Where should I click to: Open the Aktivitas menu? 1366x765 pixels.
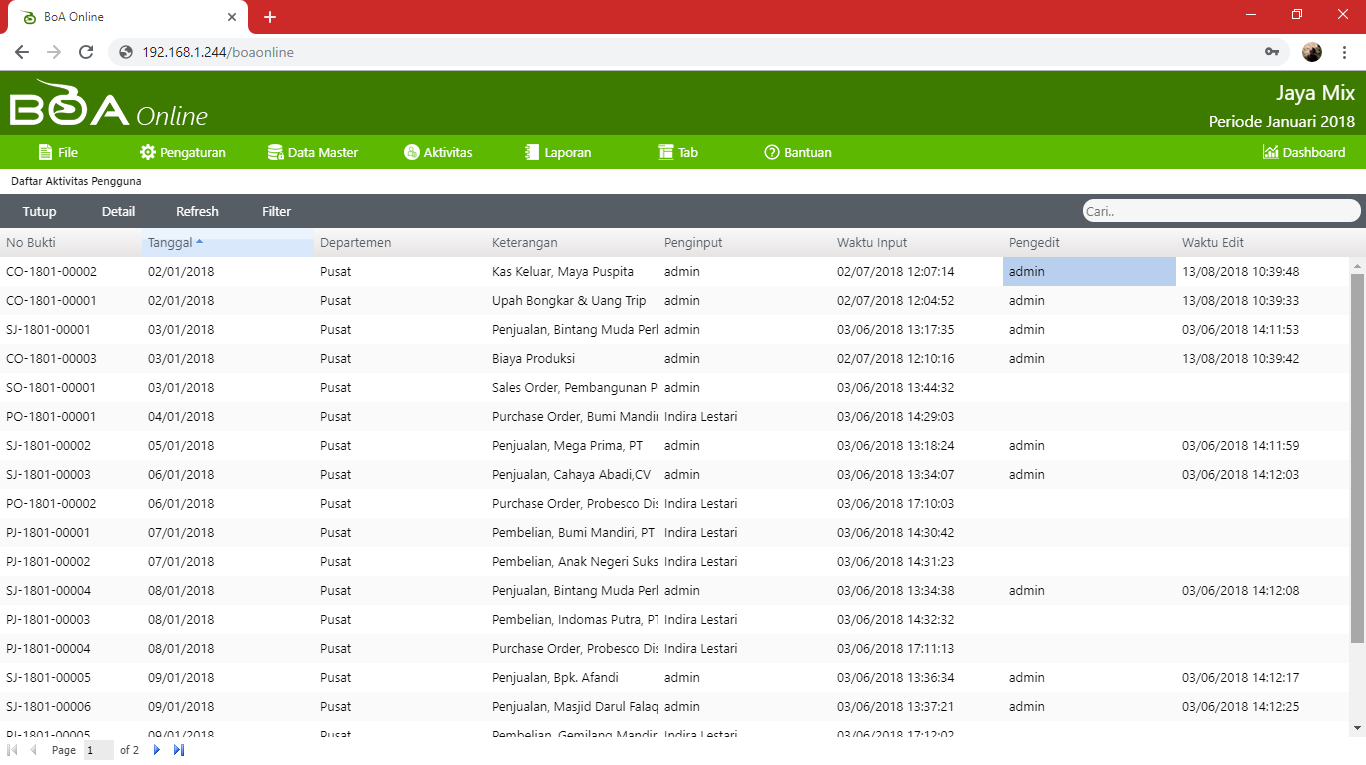438,152
